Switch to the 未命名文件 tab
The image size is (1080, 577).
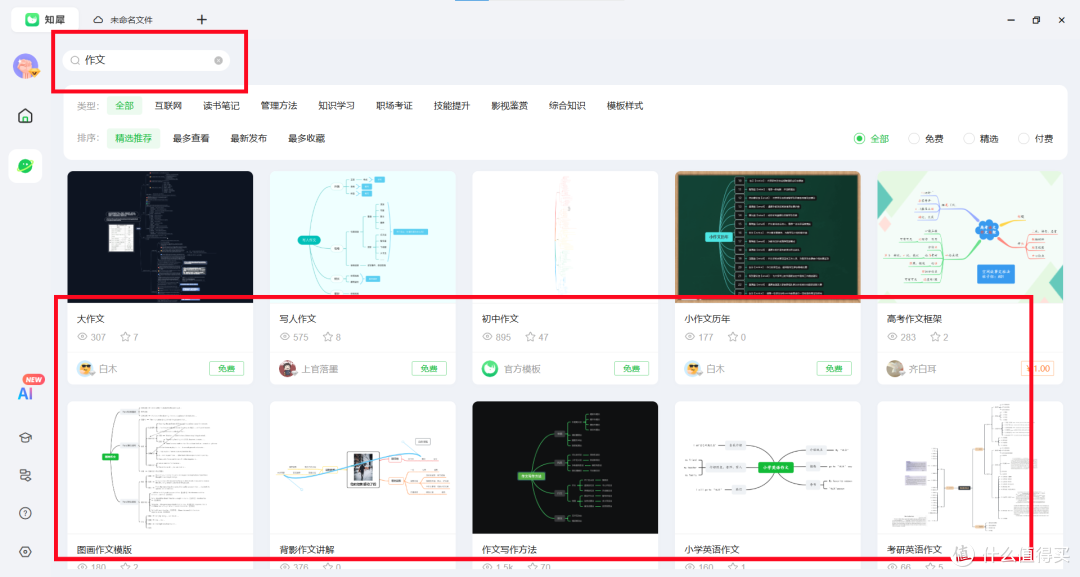[x=123, y=19]
